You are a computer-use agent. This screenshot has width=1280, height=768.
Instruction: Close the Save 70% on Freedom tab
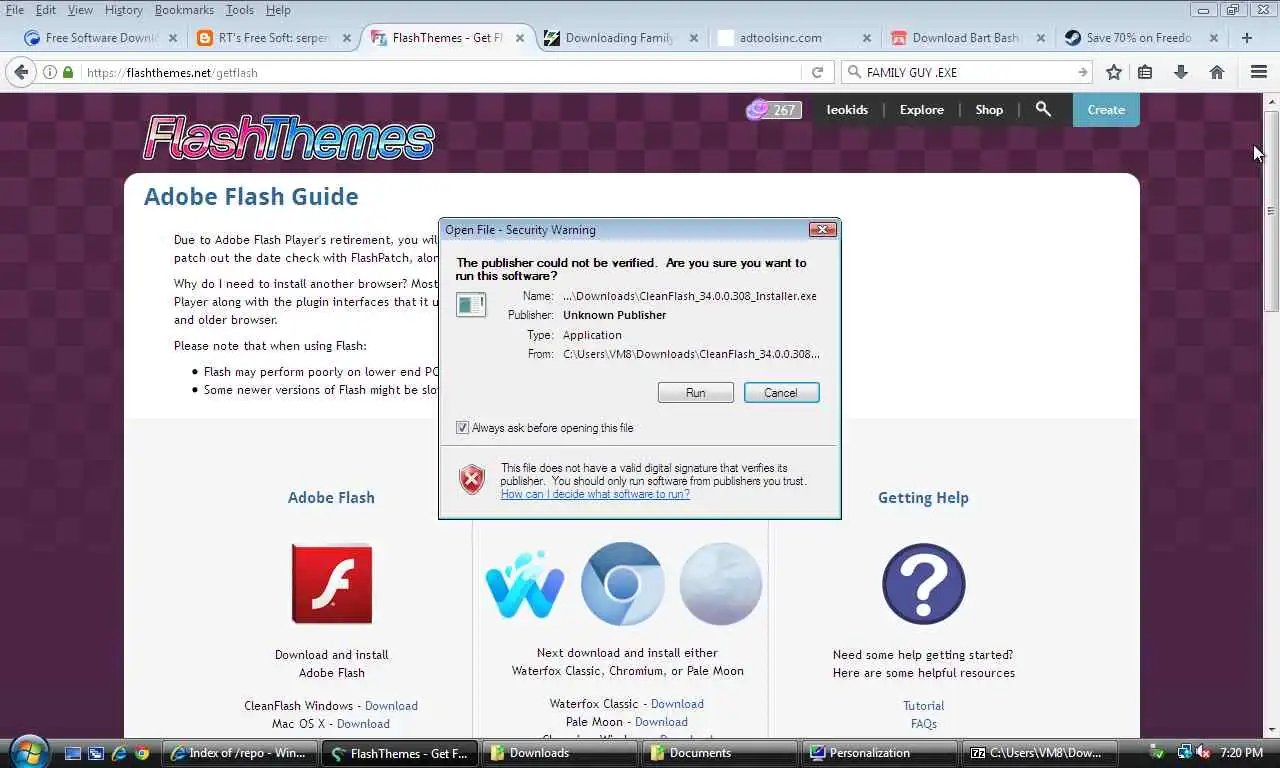coord(1214,38)
